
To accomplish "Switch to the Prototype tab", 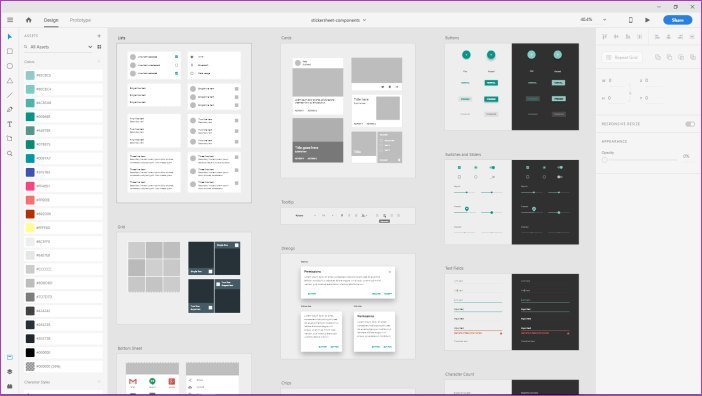I will [80, 20].
